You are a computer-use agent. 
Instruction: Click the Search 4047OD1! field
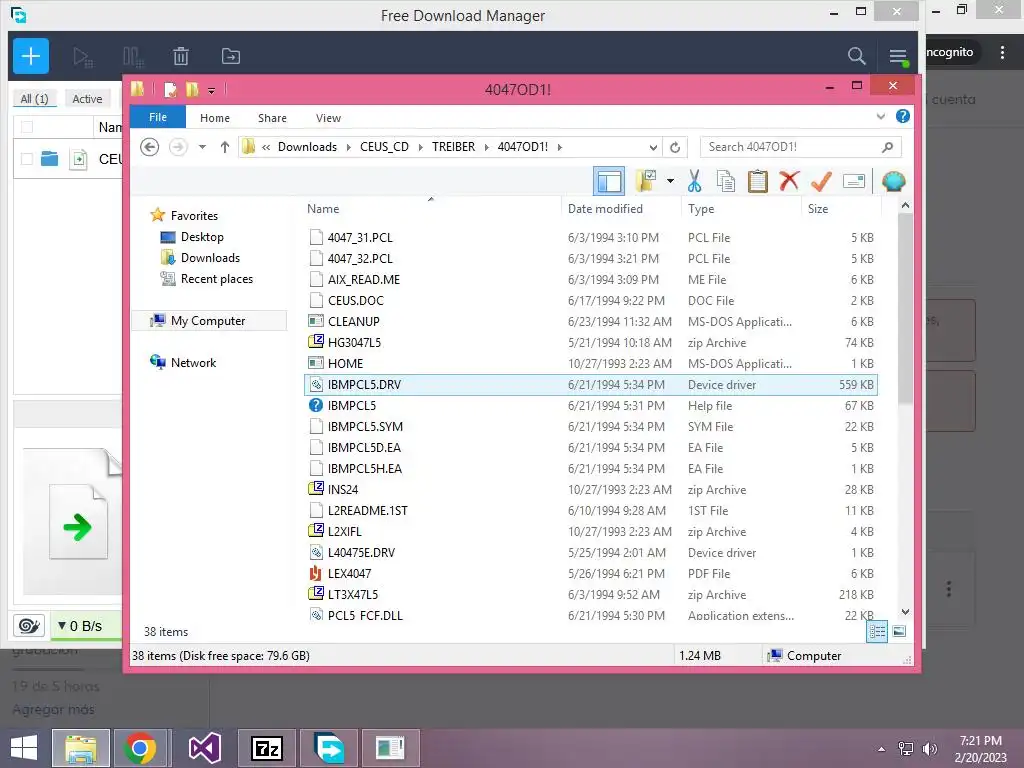tap(800, 147)
